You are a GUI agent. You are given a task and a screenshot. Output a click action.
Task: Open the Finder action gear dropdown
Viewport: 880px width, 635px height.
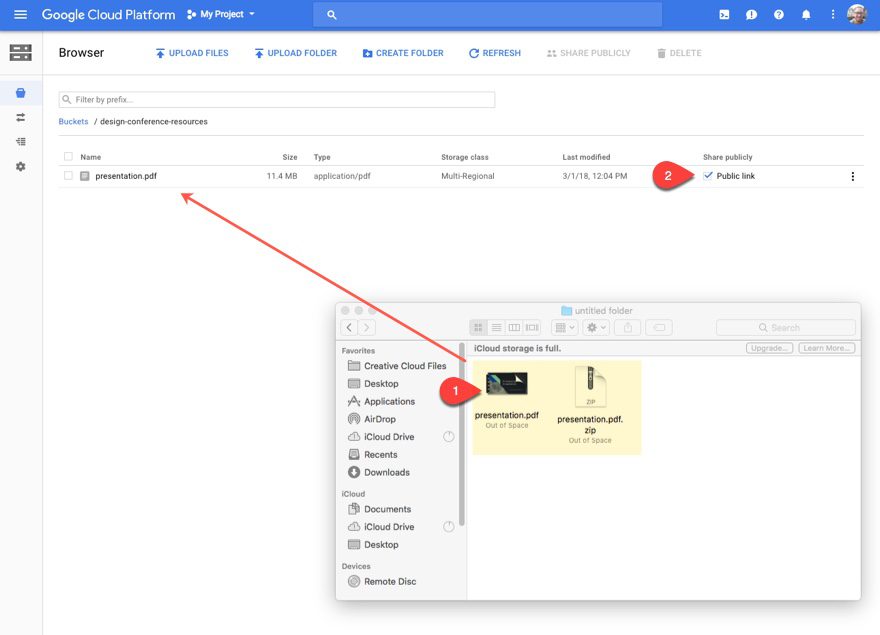click(x=595, y=327)
